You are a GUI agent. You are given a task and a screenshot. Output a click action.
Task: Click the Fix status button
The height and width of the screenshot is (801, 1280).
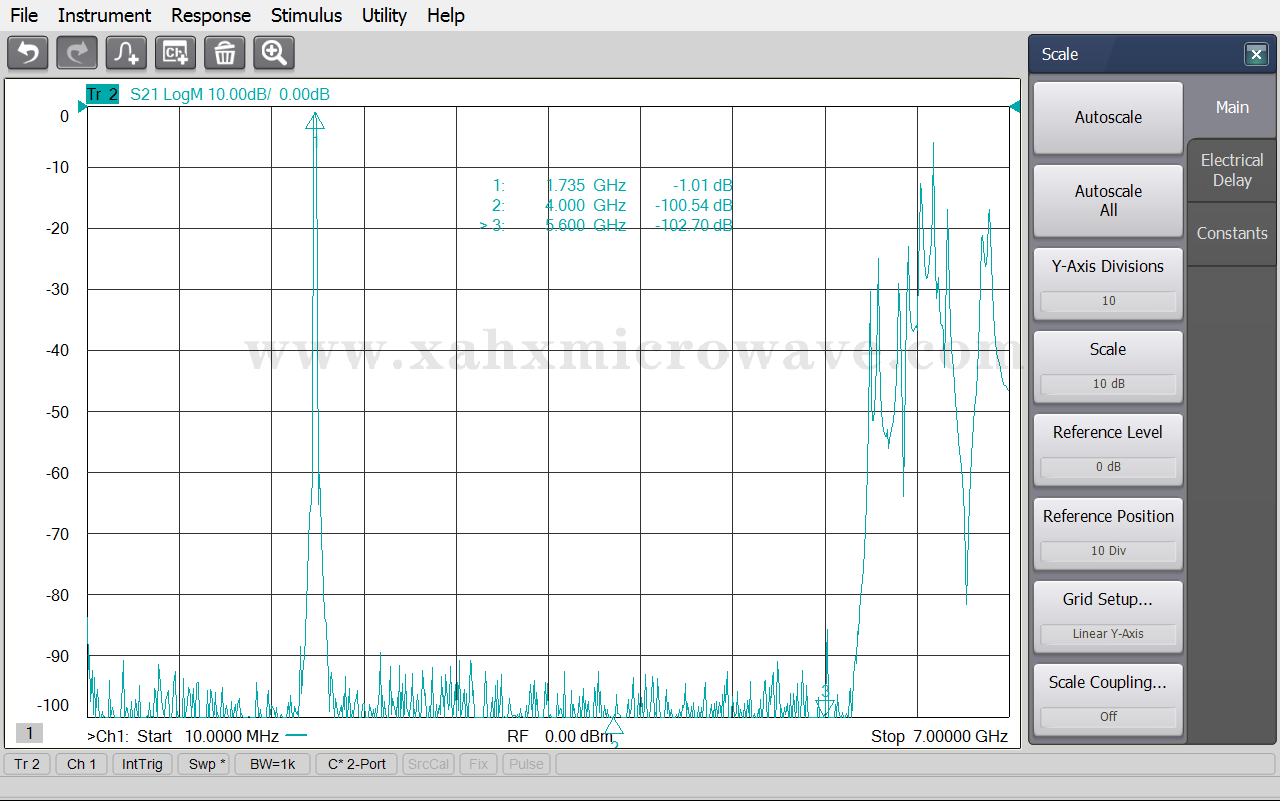point(478,764)
